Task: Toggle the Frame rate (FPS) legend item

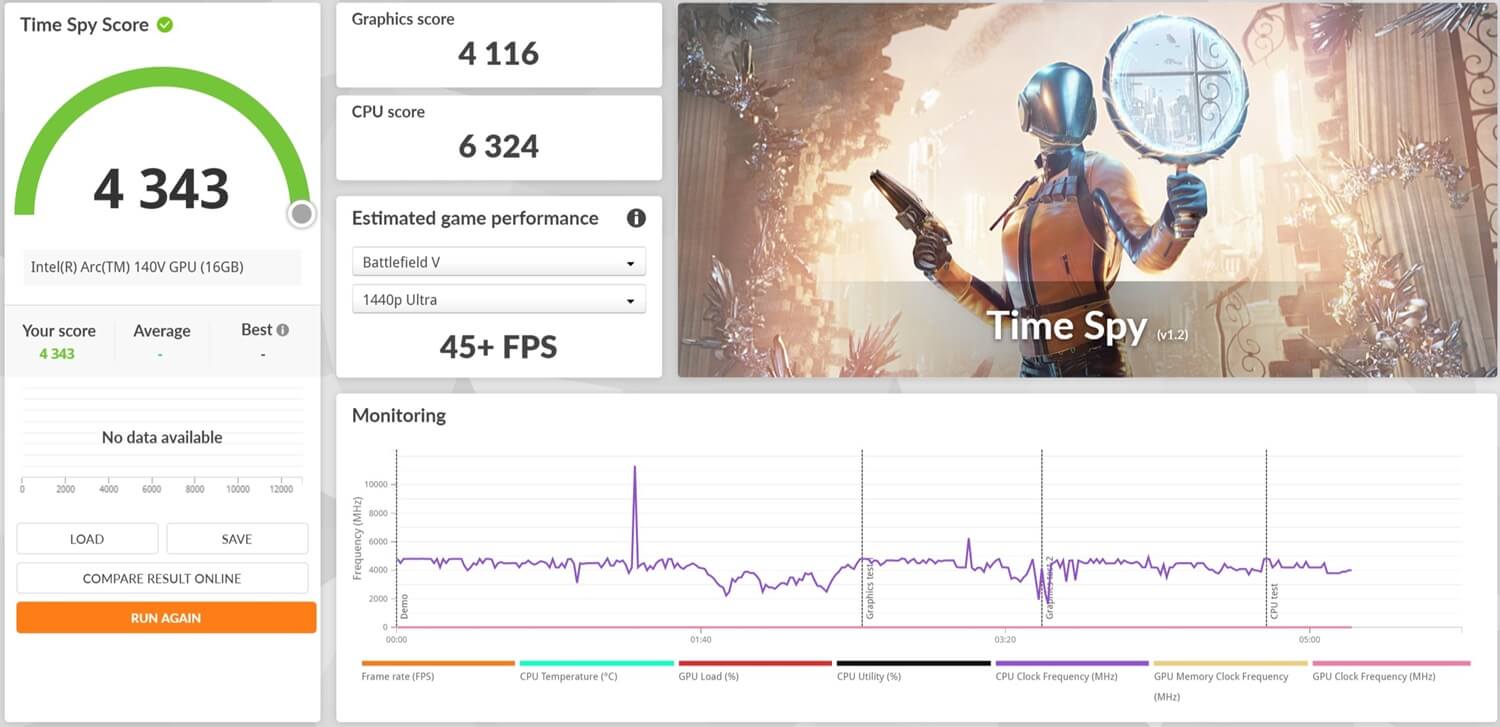Action: click(437, 670)
